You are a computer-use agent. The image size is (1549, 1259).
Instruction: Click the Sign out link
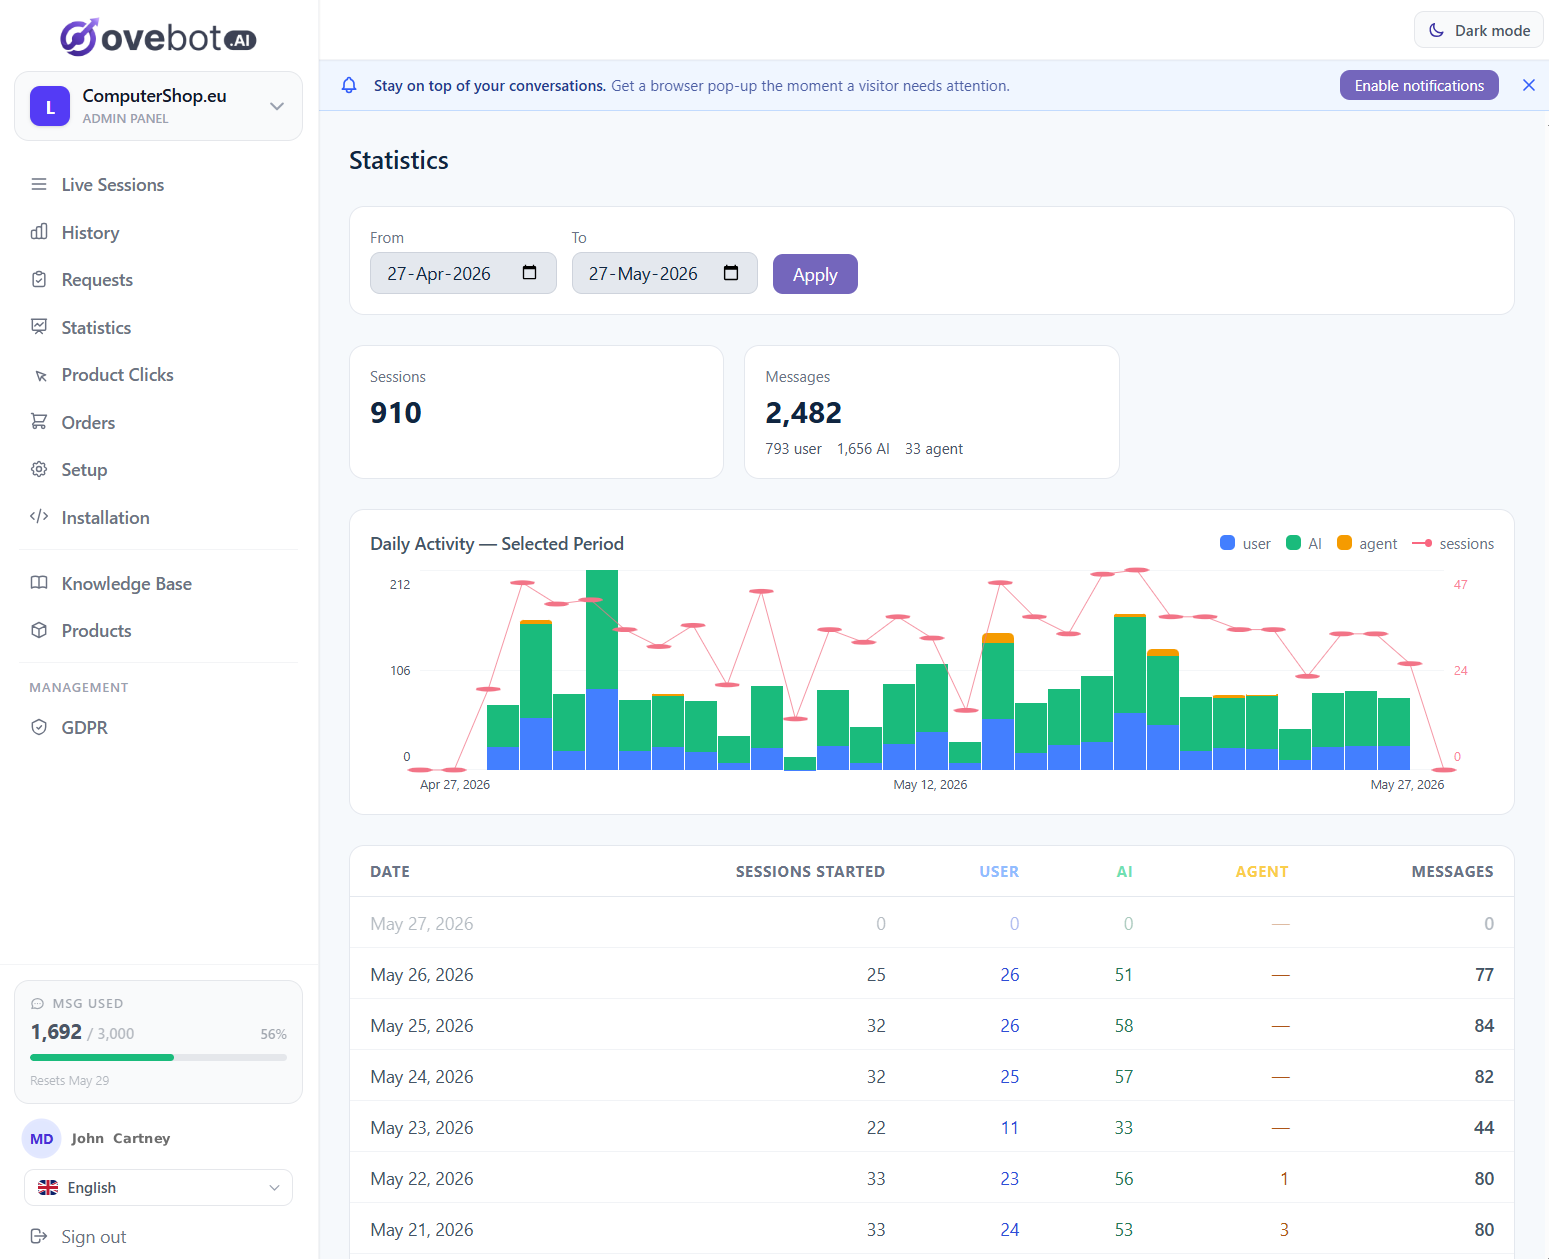click(x=94, y=1236)
